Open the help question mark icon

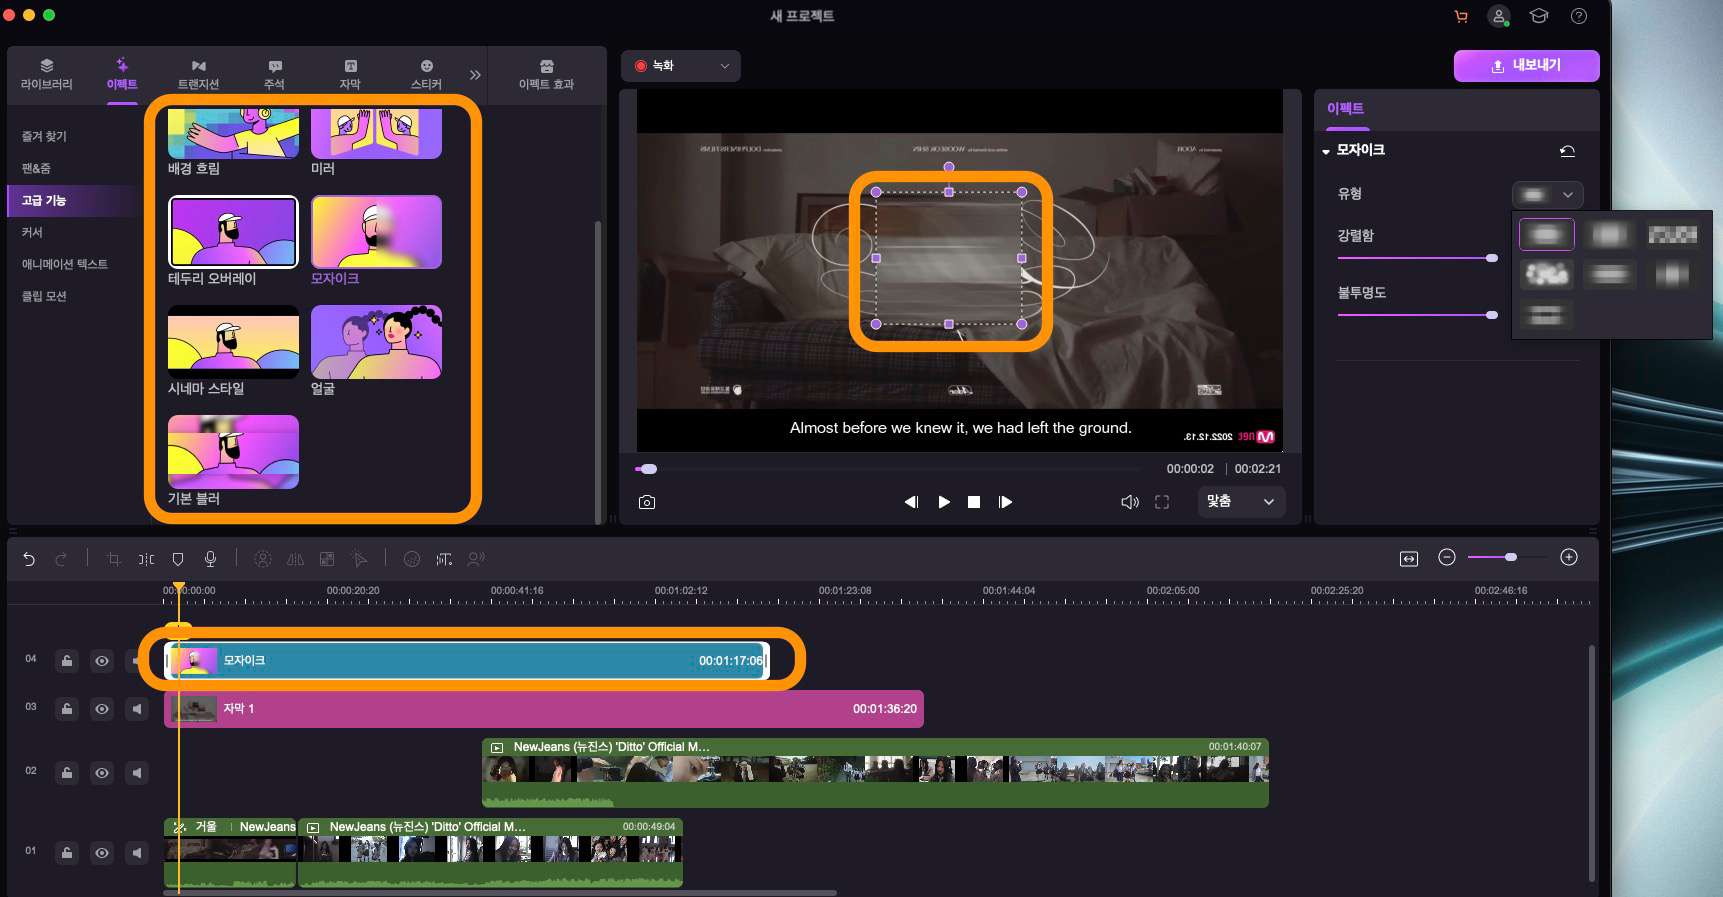(x=1579, y=16)
